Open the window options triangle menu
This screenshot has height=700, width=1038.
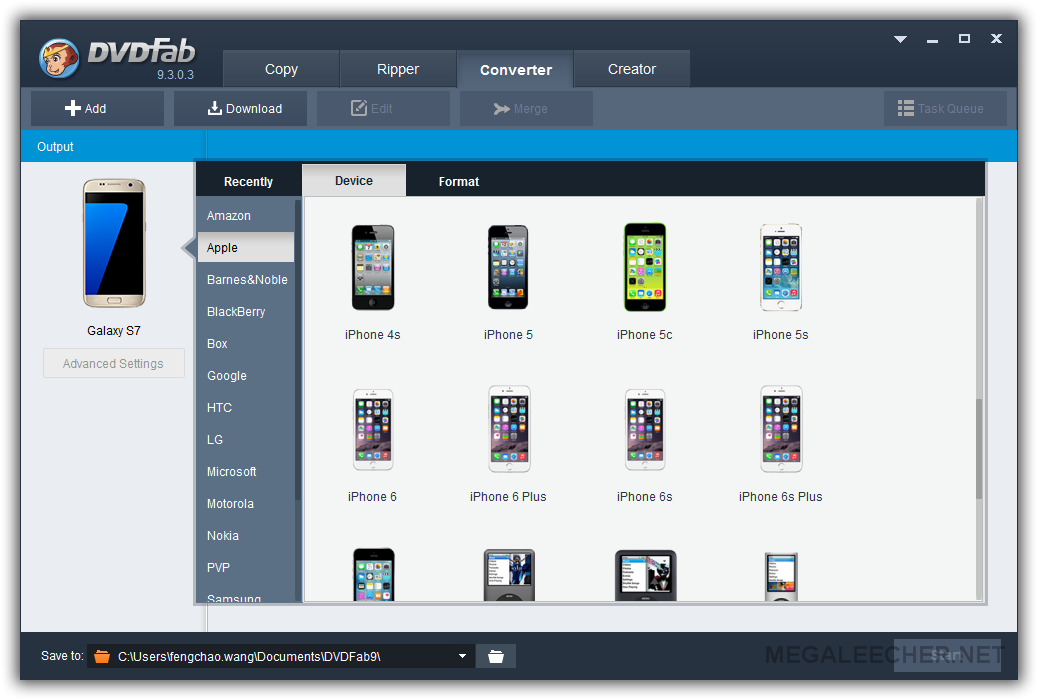tap(900, 39)
